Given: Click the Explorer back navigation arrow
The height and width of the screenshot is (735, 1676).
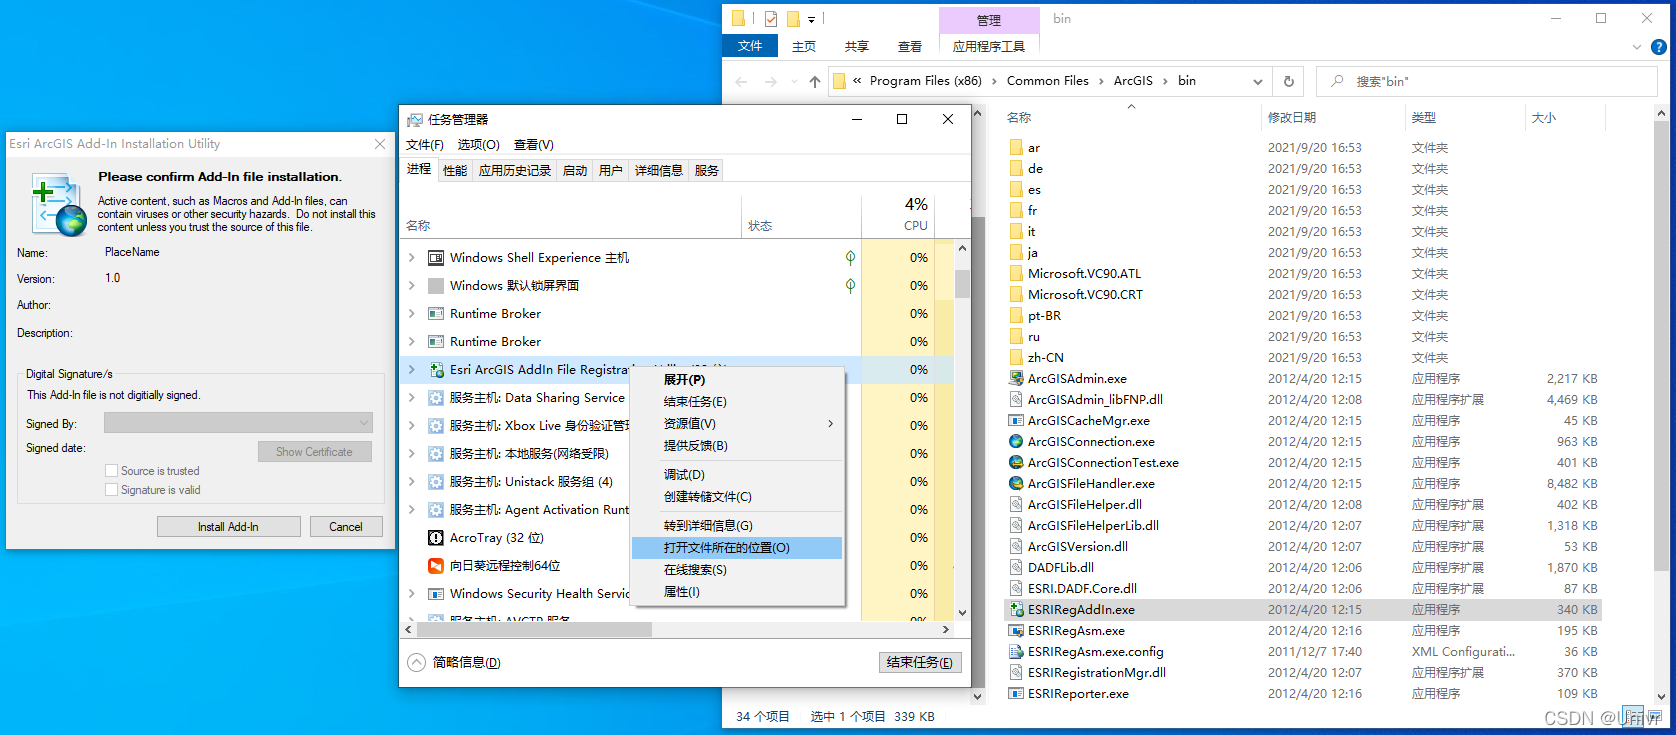Looking at the screenshot, I should tap(741, 81).
